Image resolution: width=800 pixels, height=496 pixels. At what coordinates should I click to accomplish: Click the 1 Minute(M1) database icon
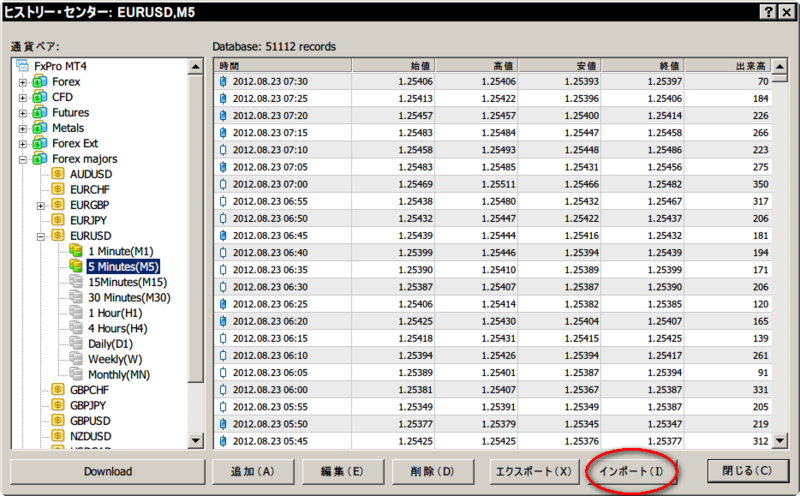(76, 251)
